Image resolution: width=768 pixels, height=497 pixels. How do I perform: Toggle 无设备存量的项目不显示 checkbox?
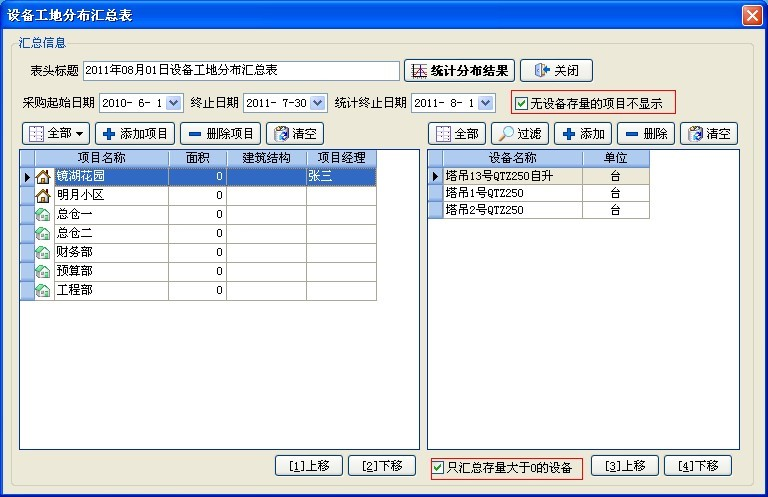click(521, 103)
